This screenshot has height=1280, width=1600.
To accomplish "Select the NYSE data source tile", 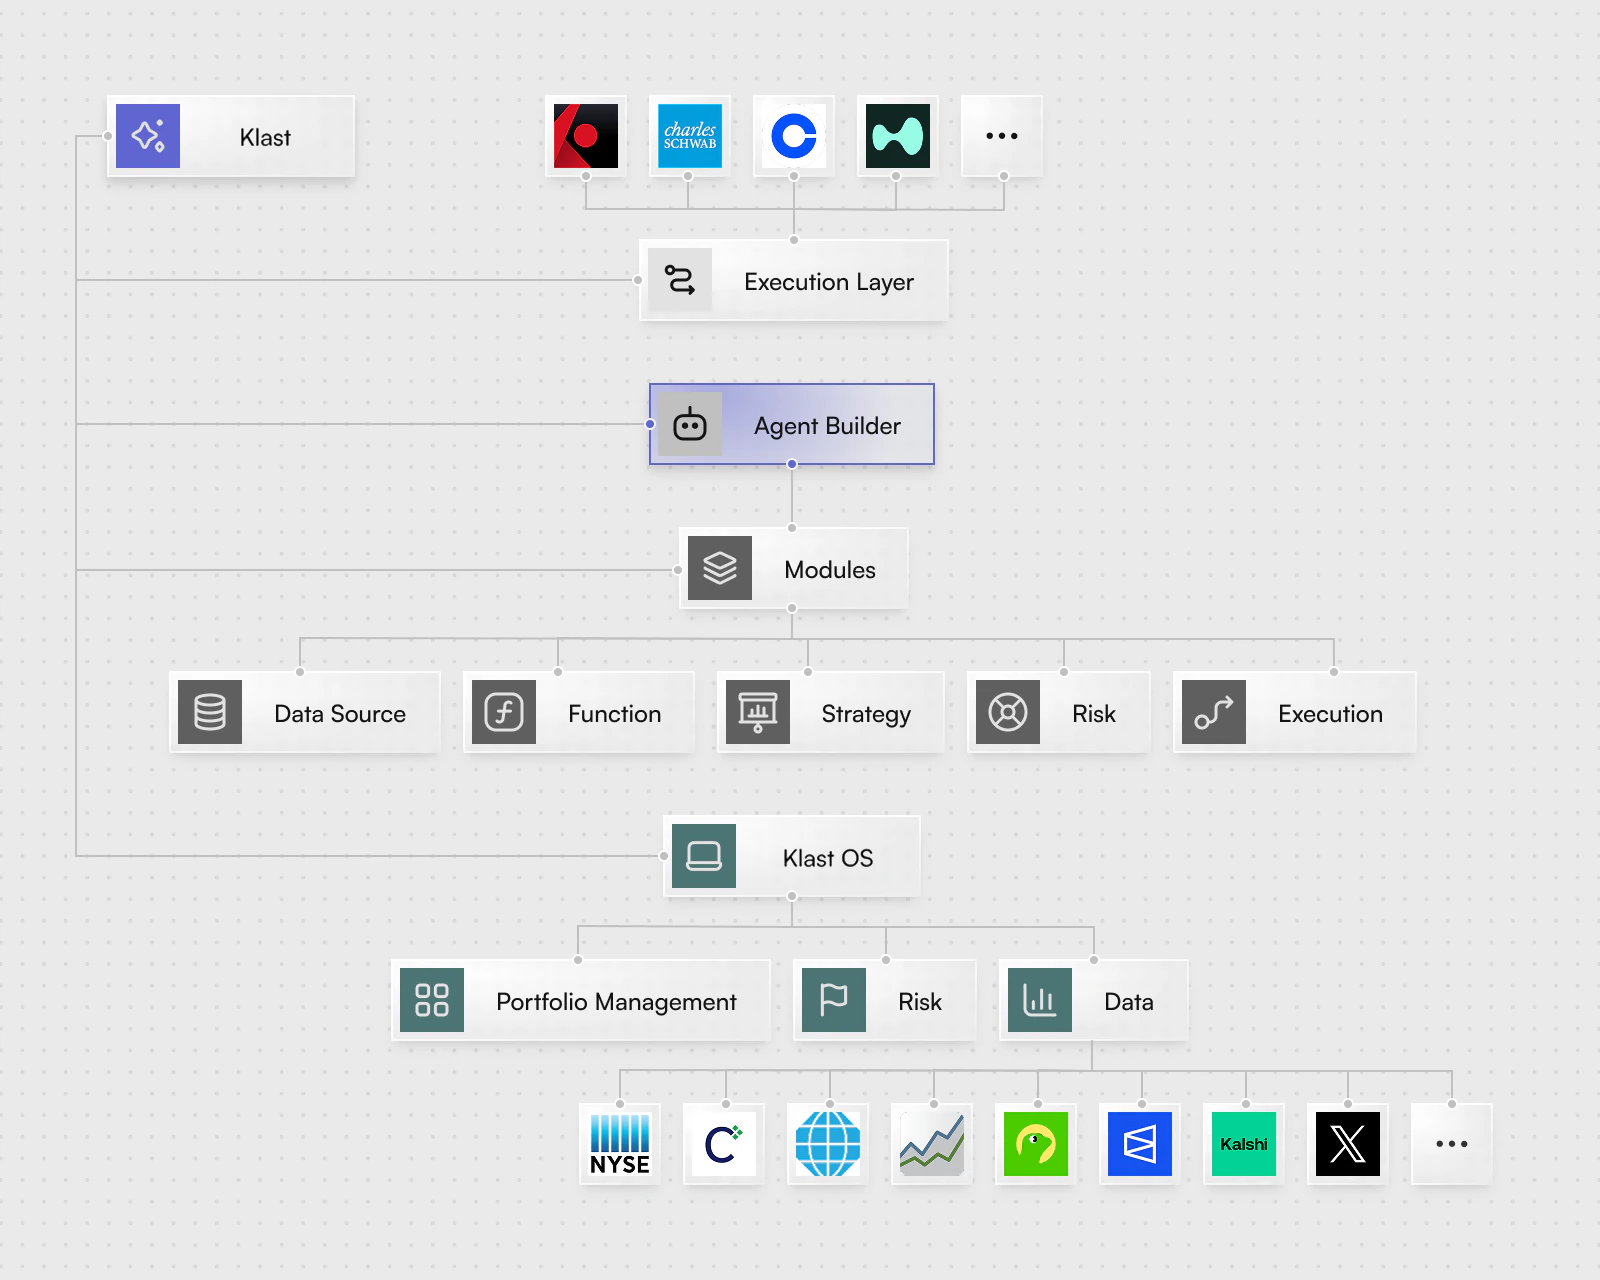I will point(620,1144).
